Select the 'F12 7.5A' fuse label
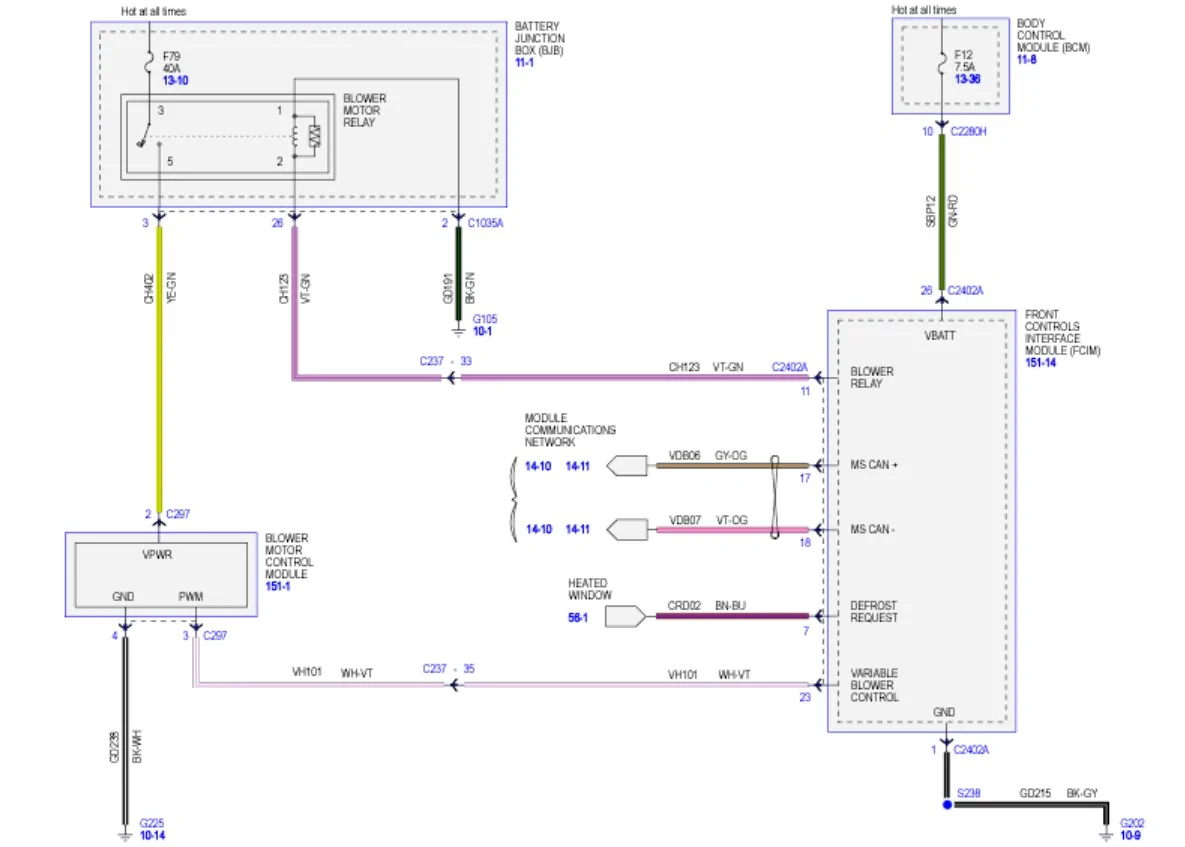This screenshot has height=847, width=1185. (x=964, y=61)
